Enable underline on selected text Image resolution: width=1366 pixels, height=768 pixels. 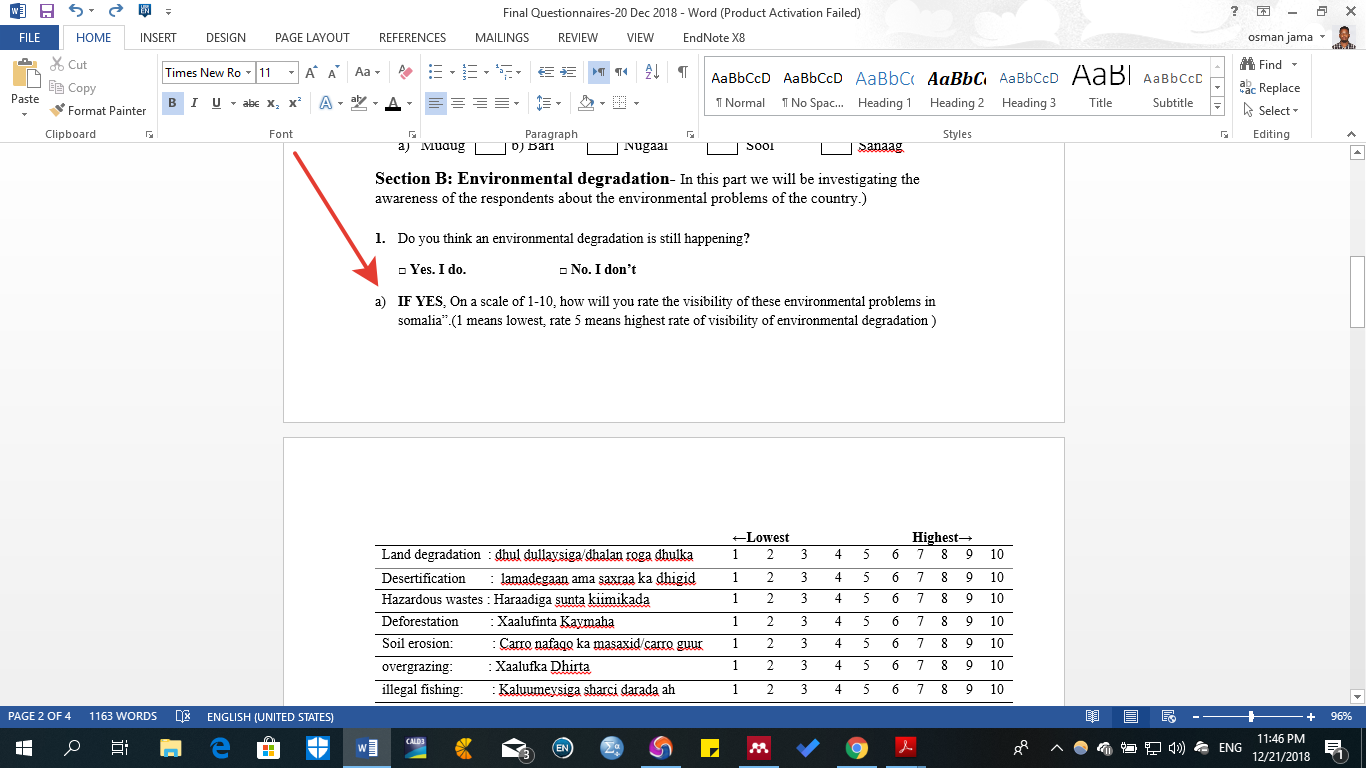(216, 102)
